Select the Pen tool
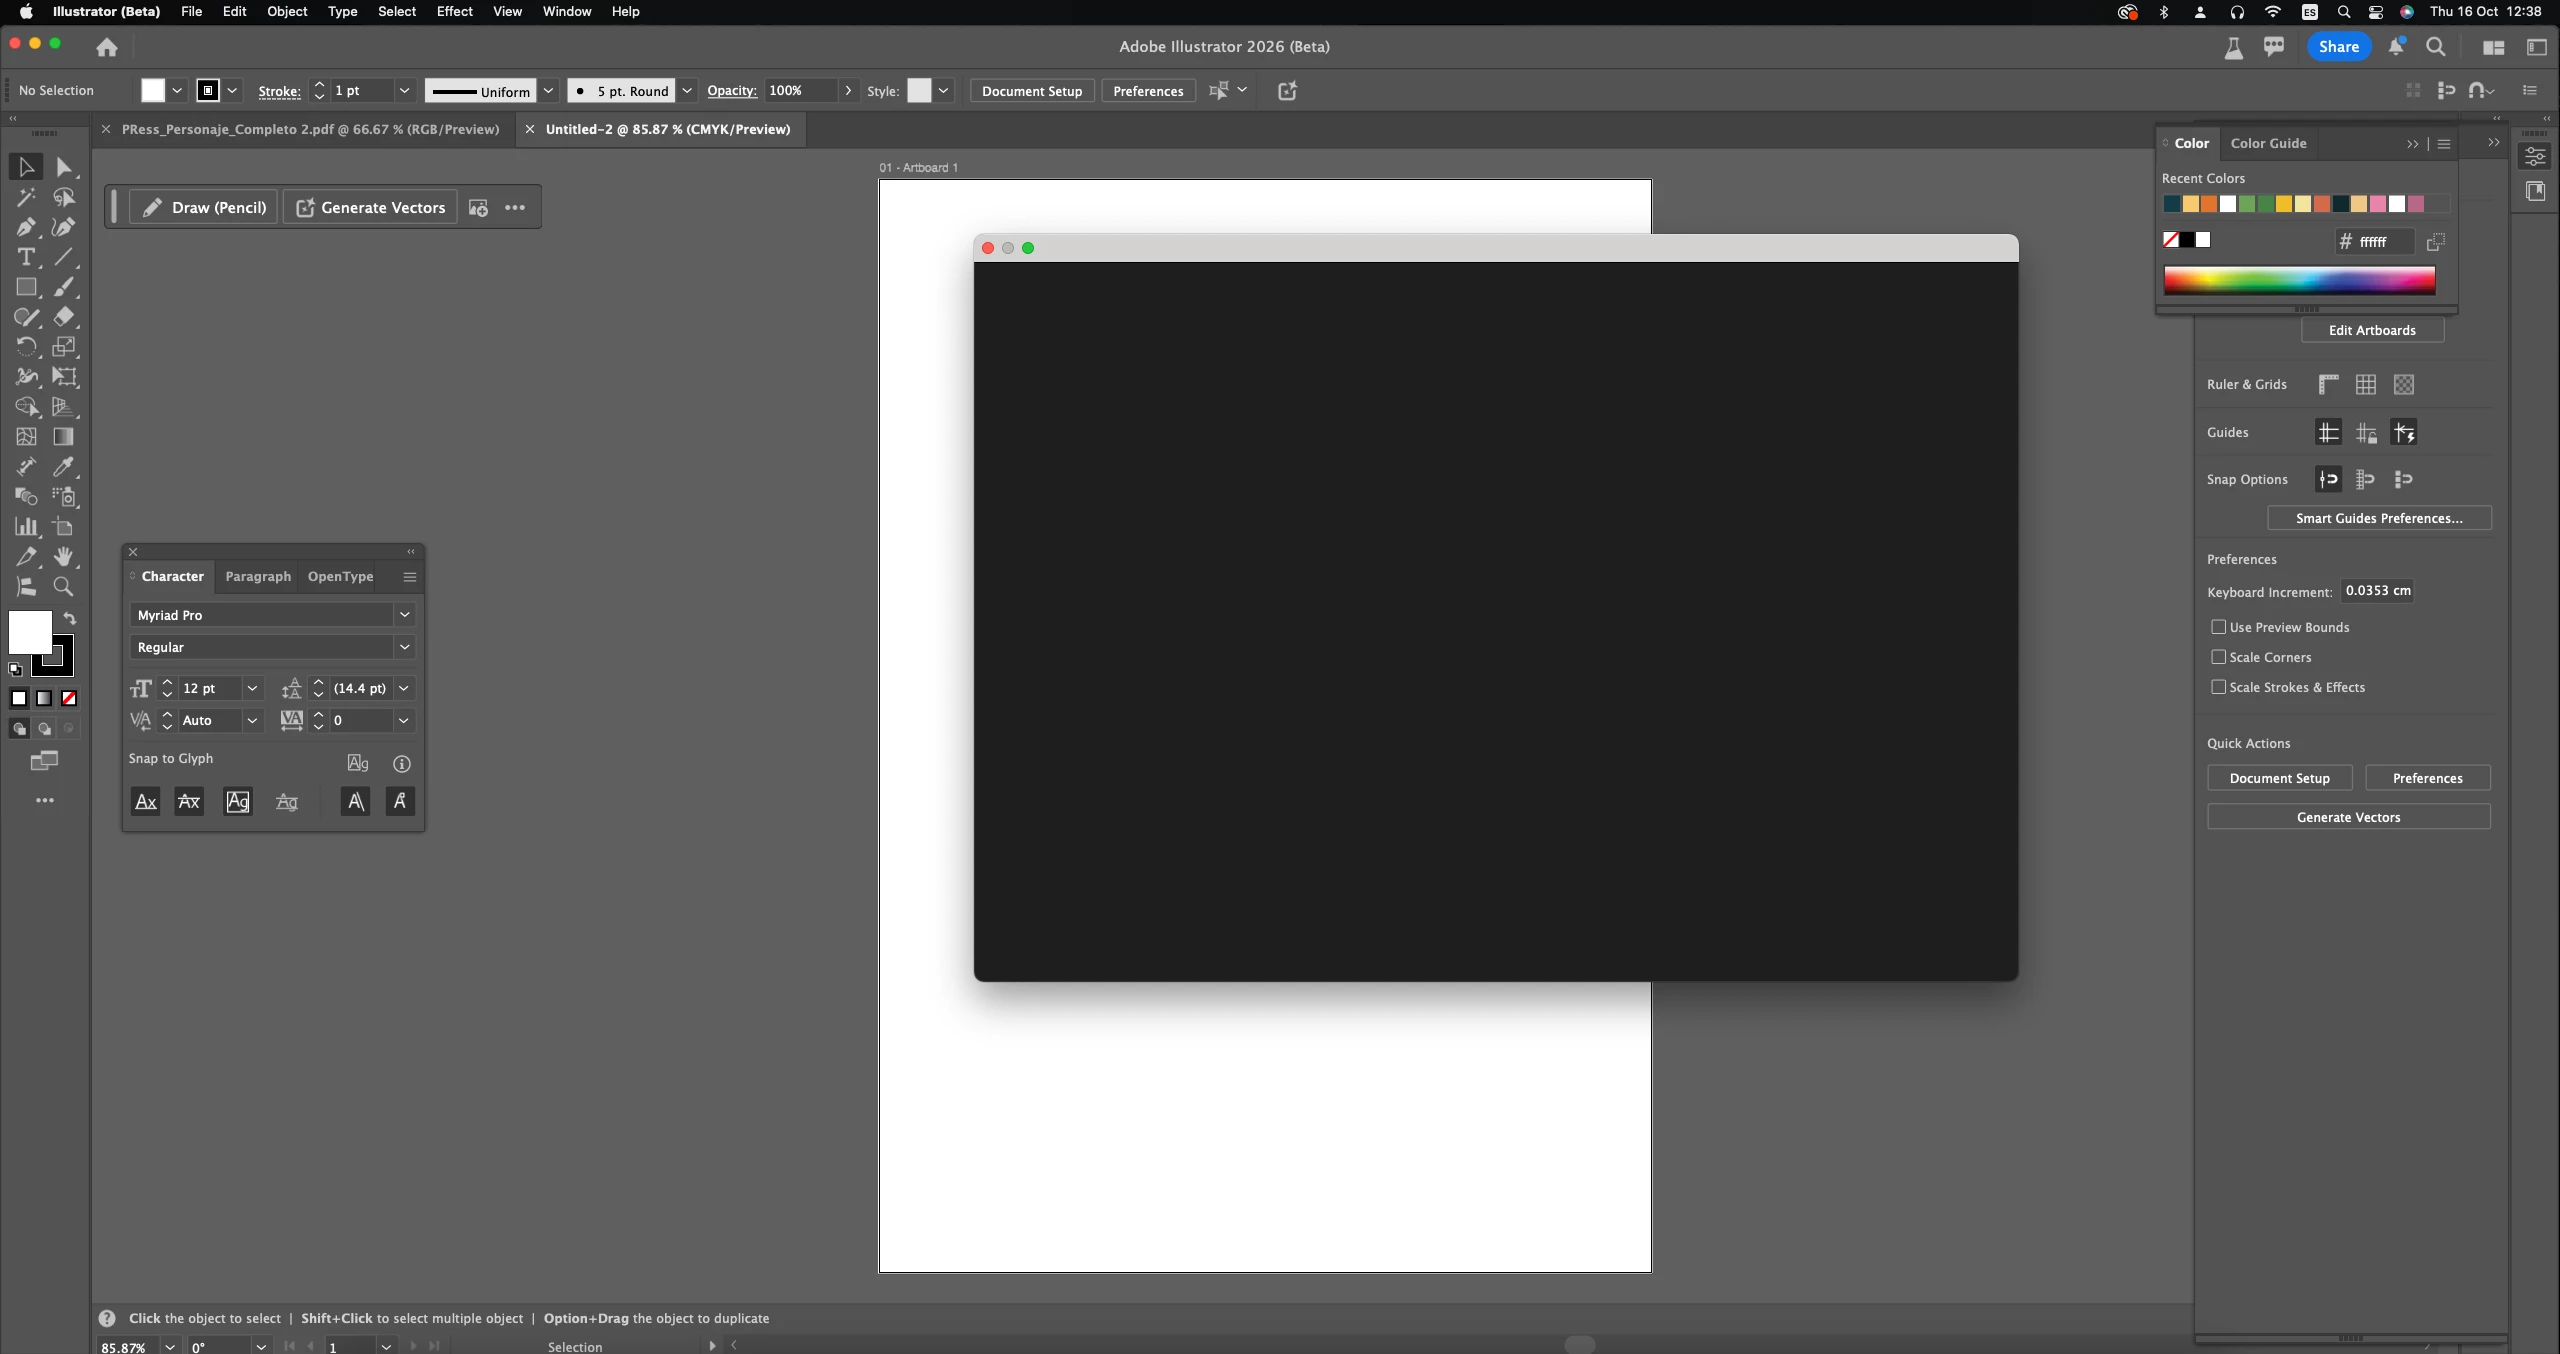 click(x=26, y=228)
